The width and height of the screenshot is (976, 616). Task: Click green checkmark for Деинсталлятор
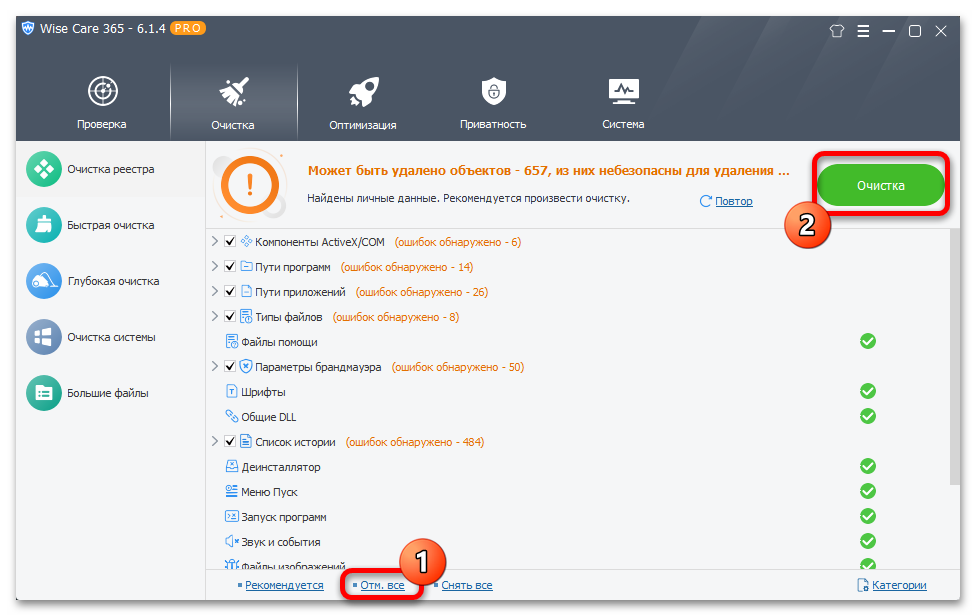pos(868,466)
